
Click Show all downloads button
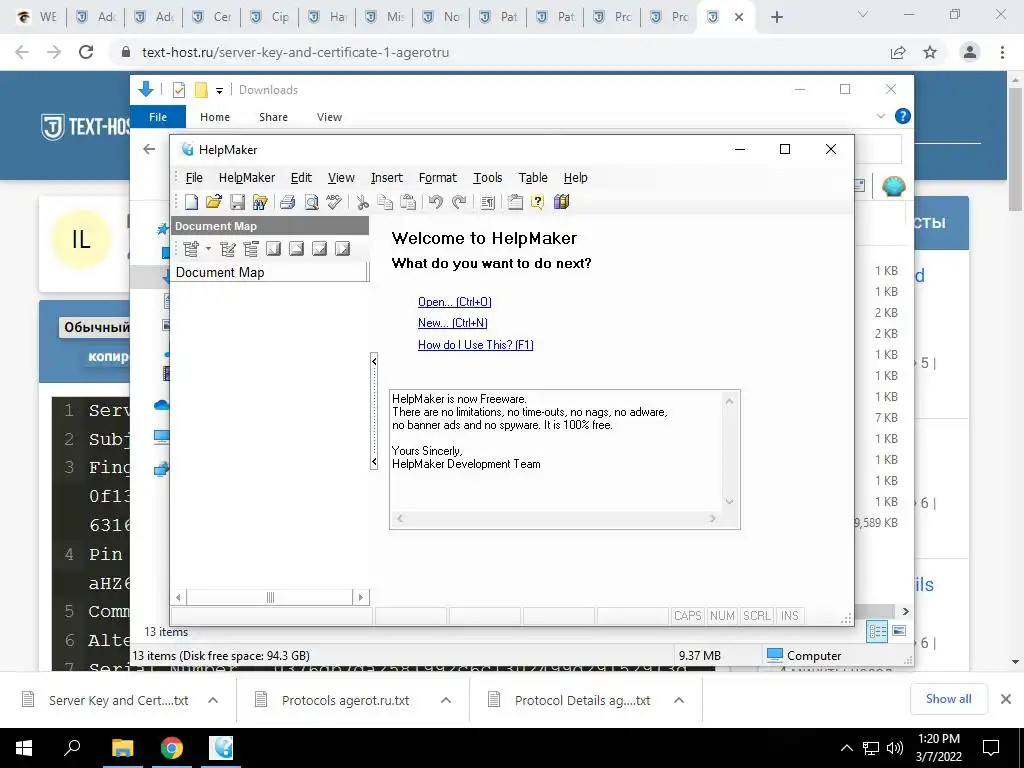[949, 699]
